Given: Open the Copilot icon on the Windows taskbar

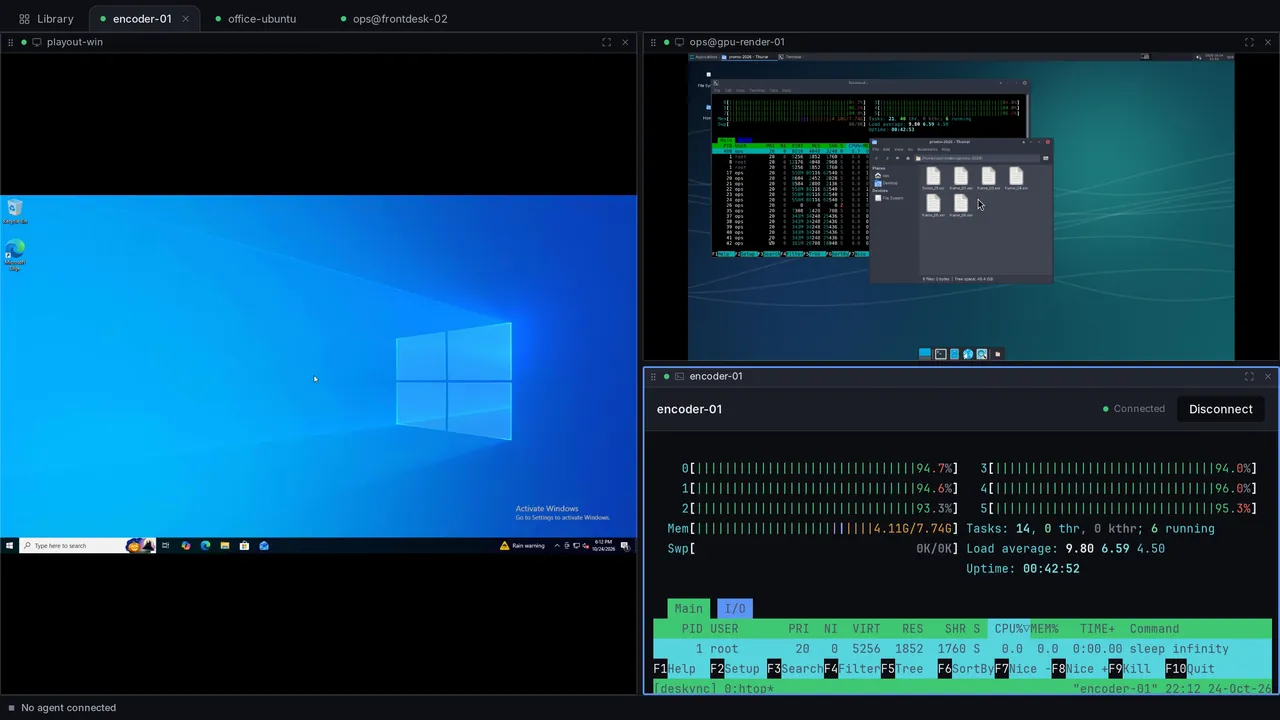Looking at the screenshot, I should click(x=186, y=546).
